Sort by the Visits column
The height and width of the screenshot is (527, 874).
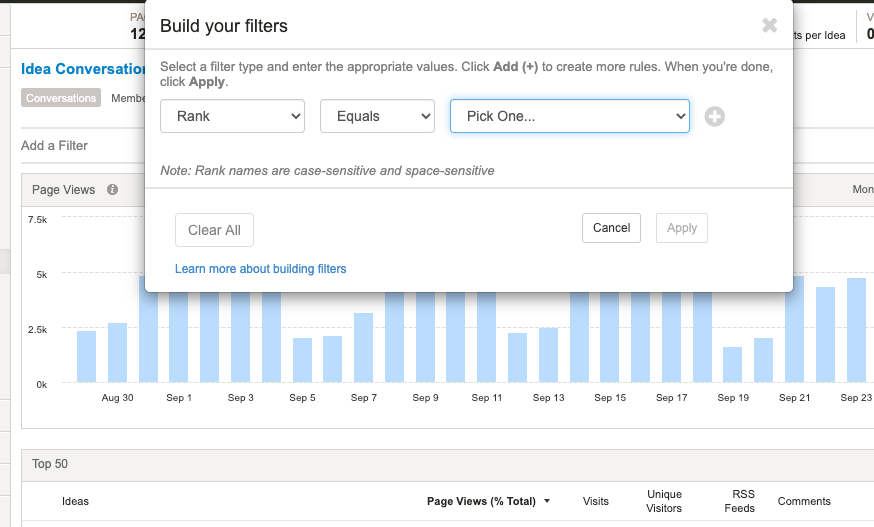[x=596, y=501]
